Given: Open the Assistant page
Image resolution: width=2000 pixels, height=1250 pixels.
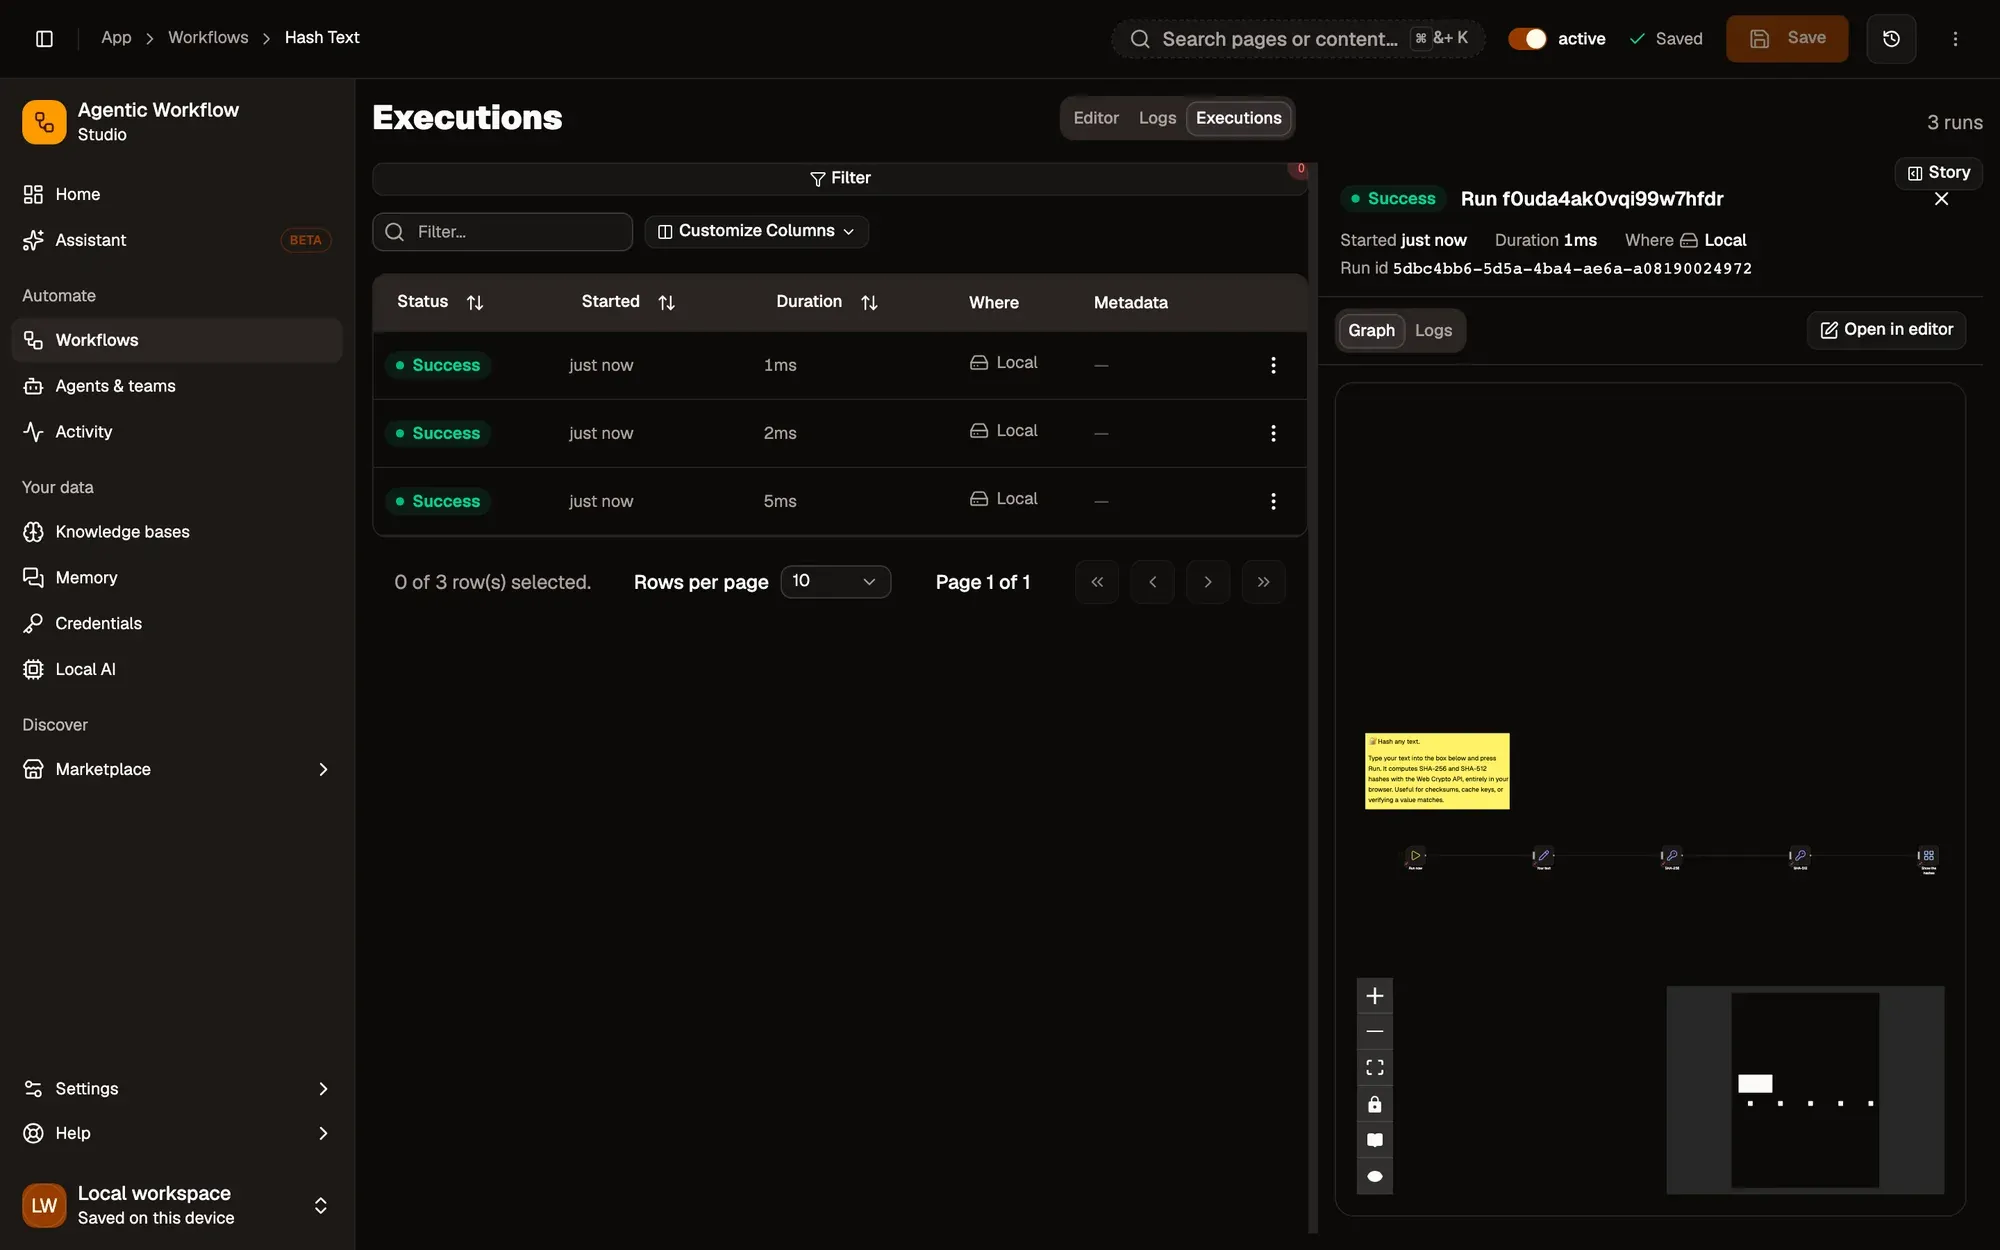Looking at the screenshot, I should pyautogui.click(x=177, y=240).
